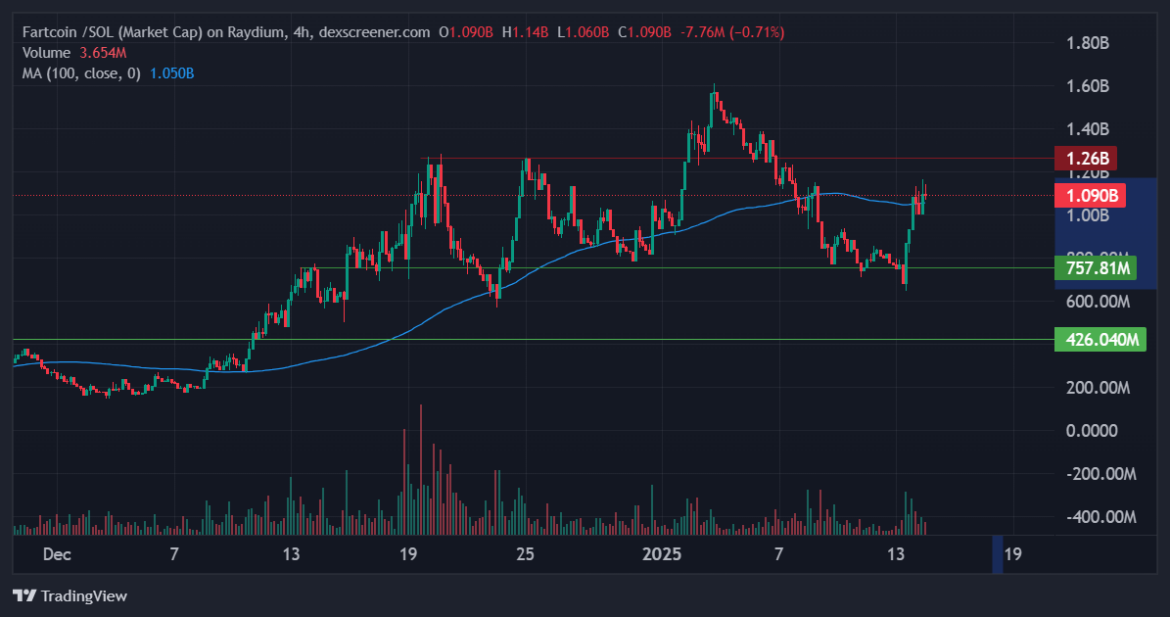Click the red 1.26B price label

click(x=1085, y=159)
